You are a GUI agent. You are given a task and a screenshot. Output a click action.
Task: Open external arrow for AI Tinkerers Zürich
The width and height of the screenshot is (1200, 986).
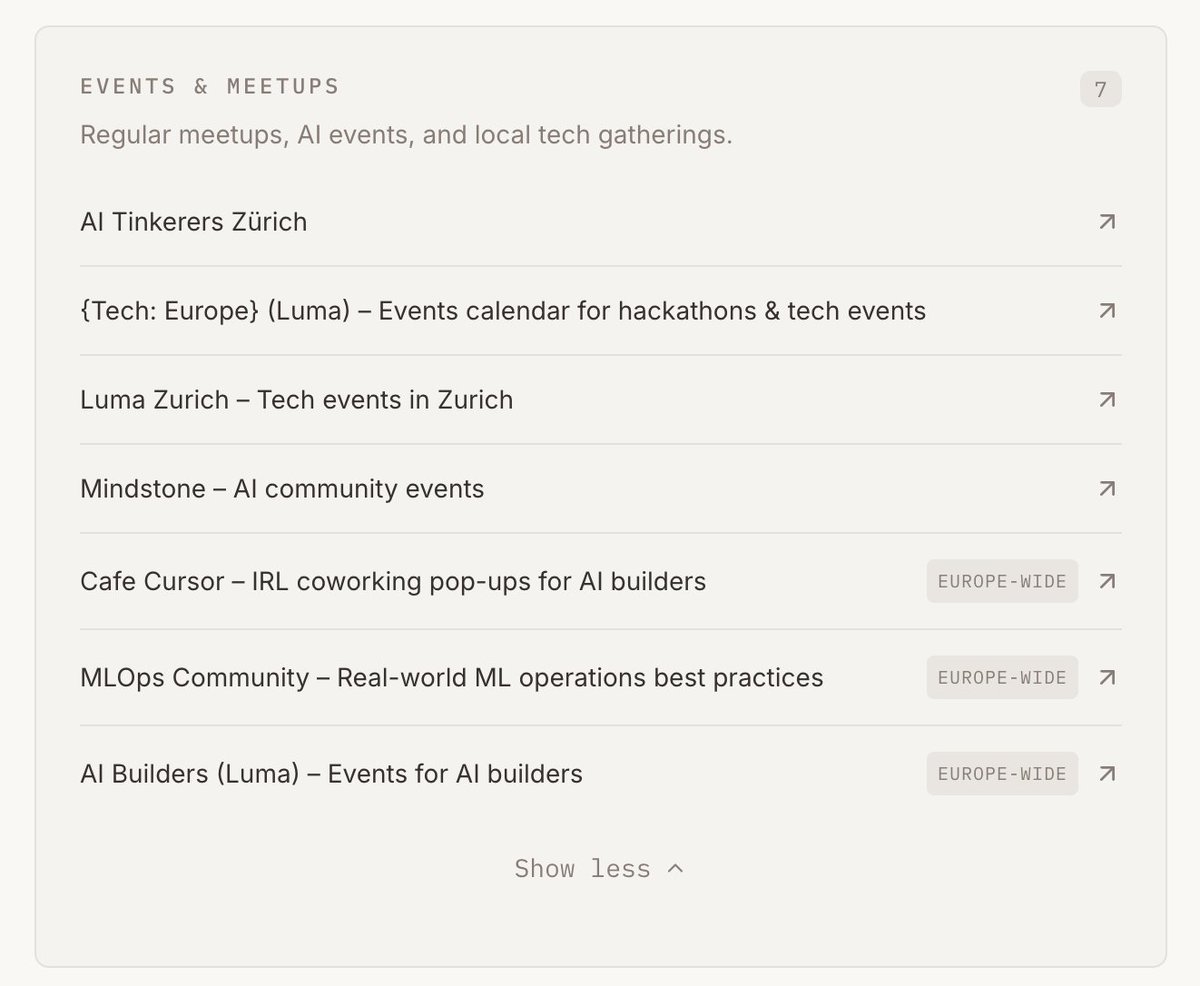(1106, 222)
